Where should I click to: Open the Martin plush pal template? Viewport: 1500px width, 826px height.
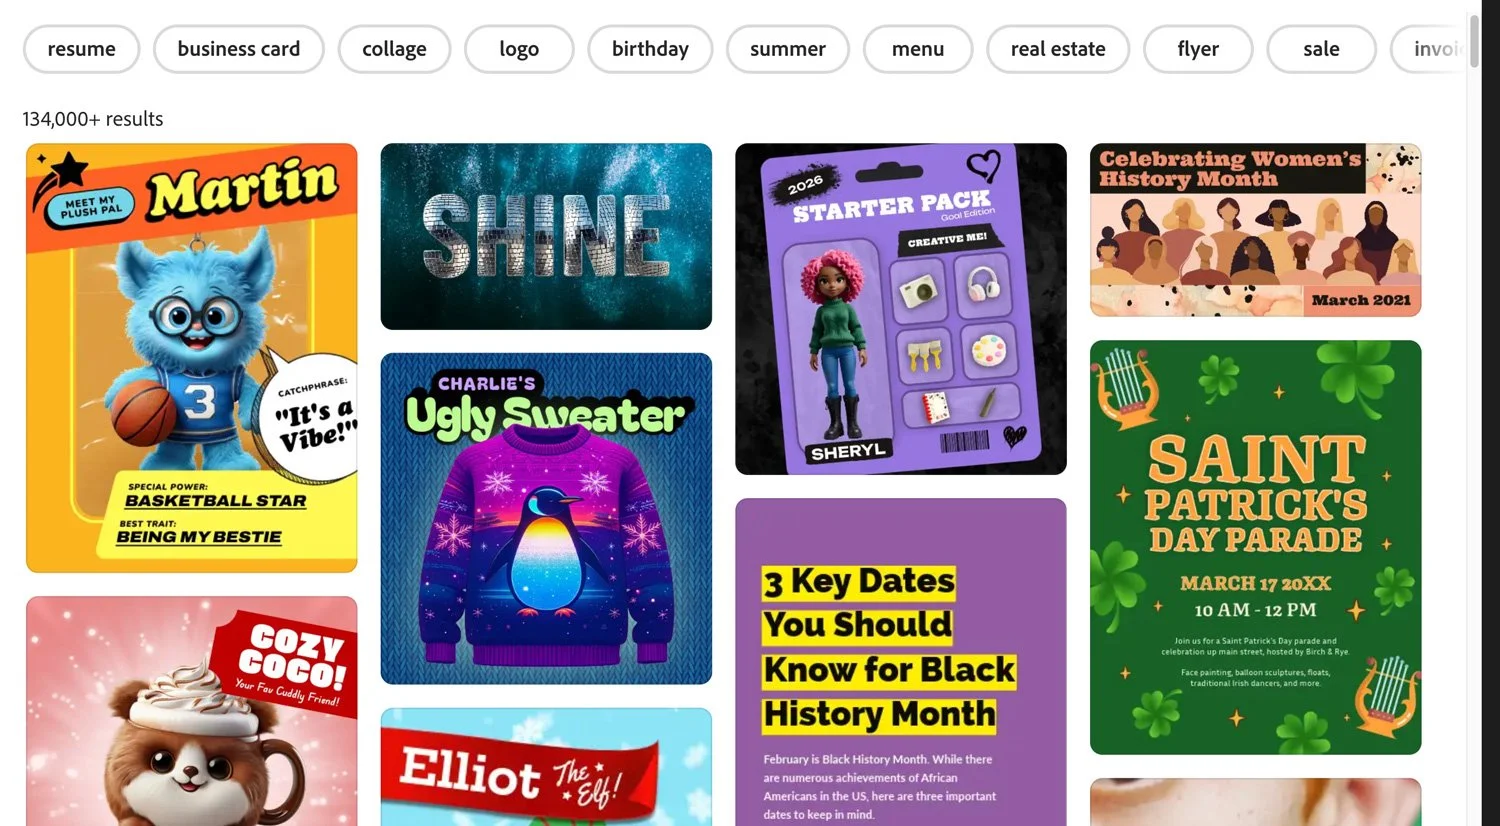point(192,358)
